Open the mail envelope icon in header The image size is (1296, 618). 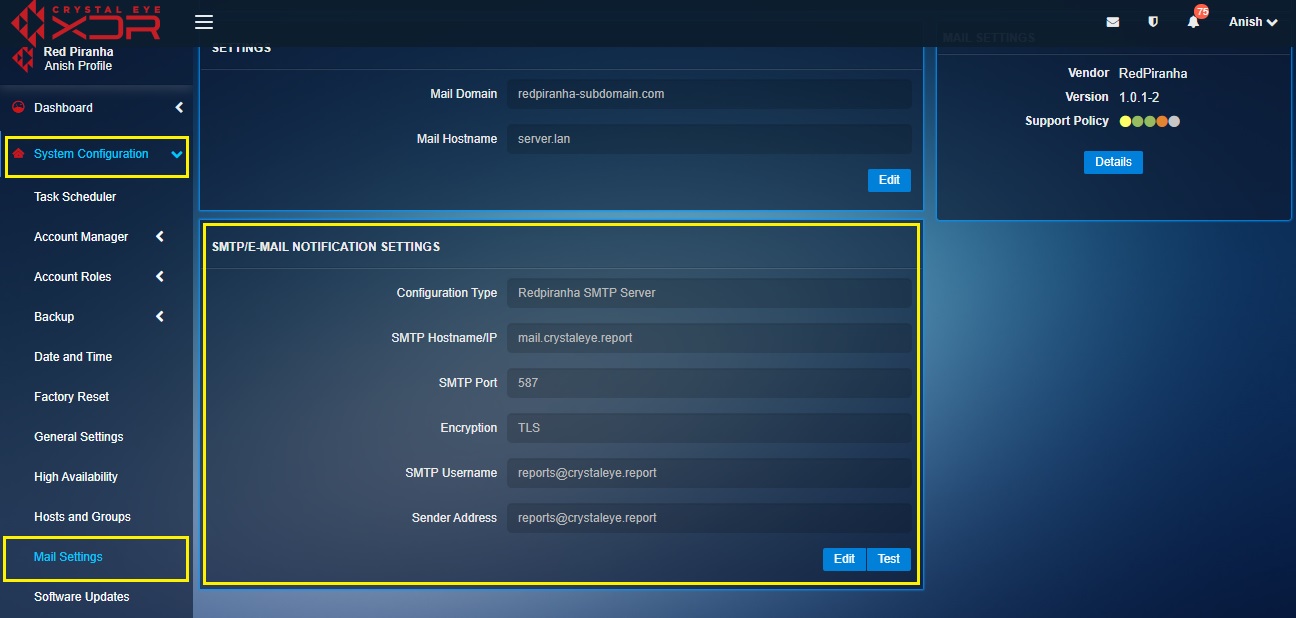point(1113,22)
